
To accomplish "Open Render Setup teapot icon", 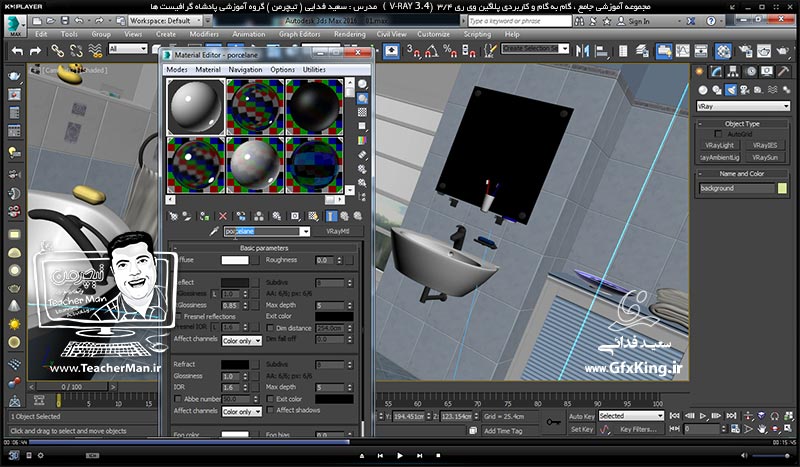I will [745, 51].
